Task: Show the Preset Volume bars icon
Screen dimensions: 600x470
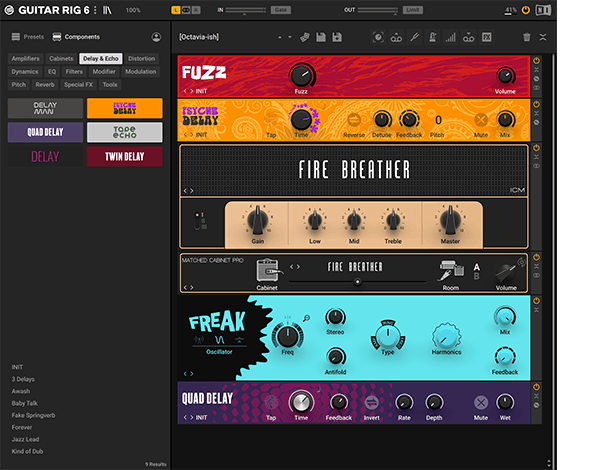Action: pos(450,37)
